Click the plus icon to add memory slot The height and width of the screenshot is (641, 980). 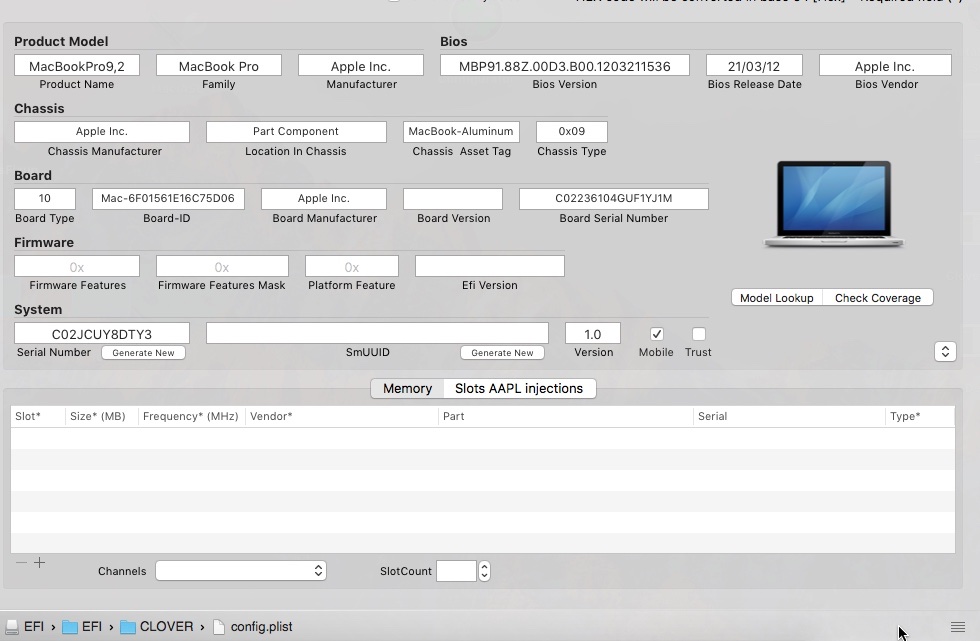click(39, 563)
